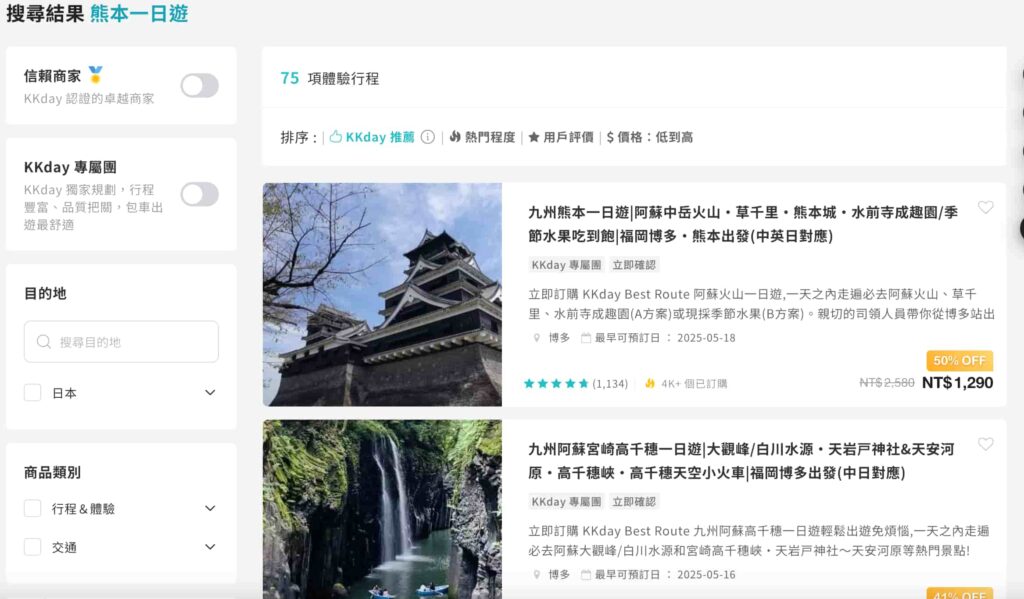This screenshot has width=1024, height=599.
Task: Click the magnifier icon in destination search
Action: point(44,342)
